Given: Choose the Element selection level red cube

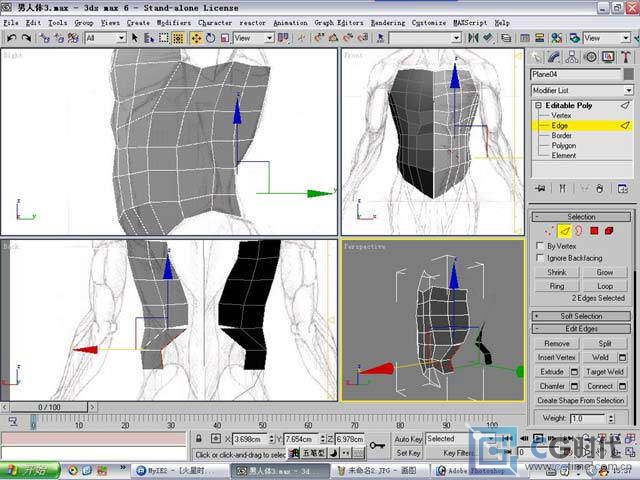Looking at the screenshot, I should (609, 231).
